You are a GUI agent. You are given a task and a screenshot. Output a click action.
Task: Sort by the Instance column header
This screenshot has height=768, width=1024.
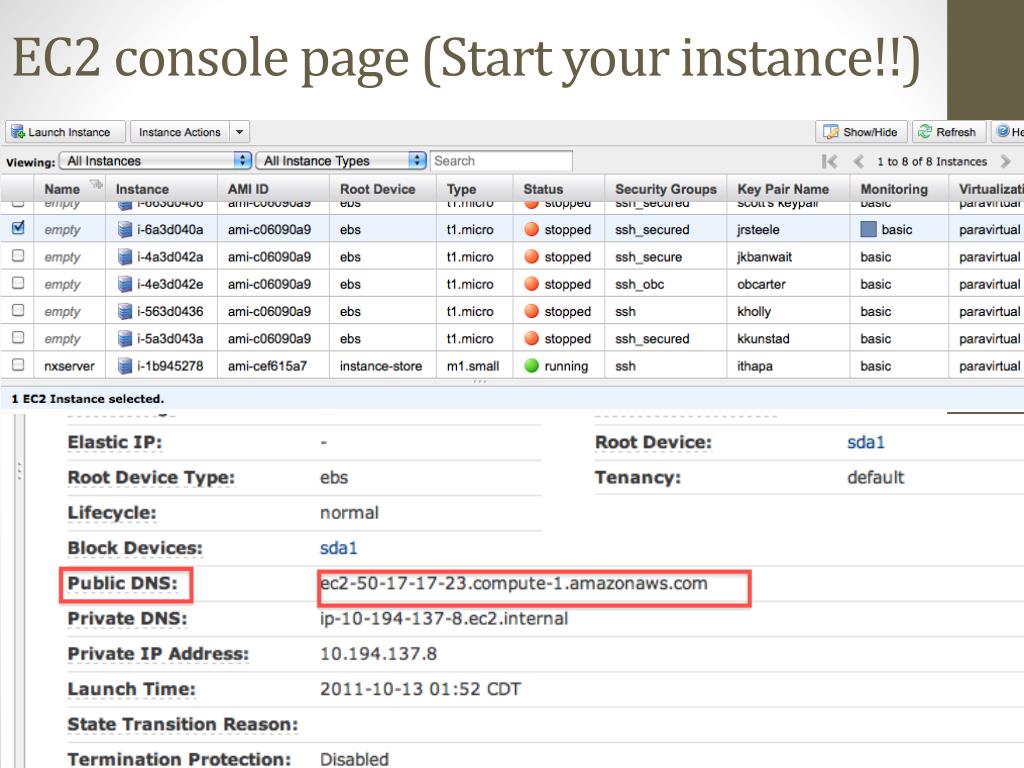[142, 189]
